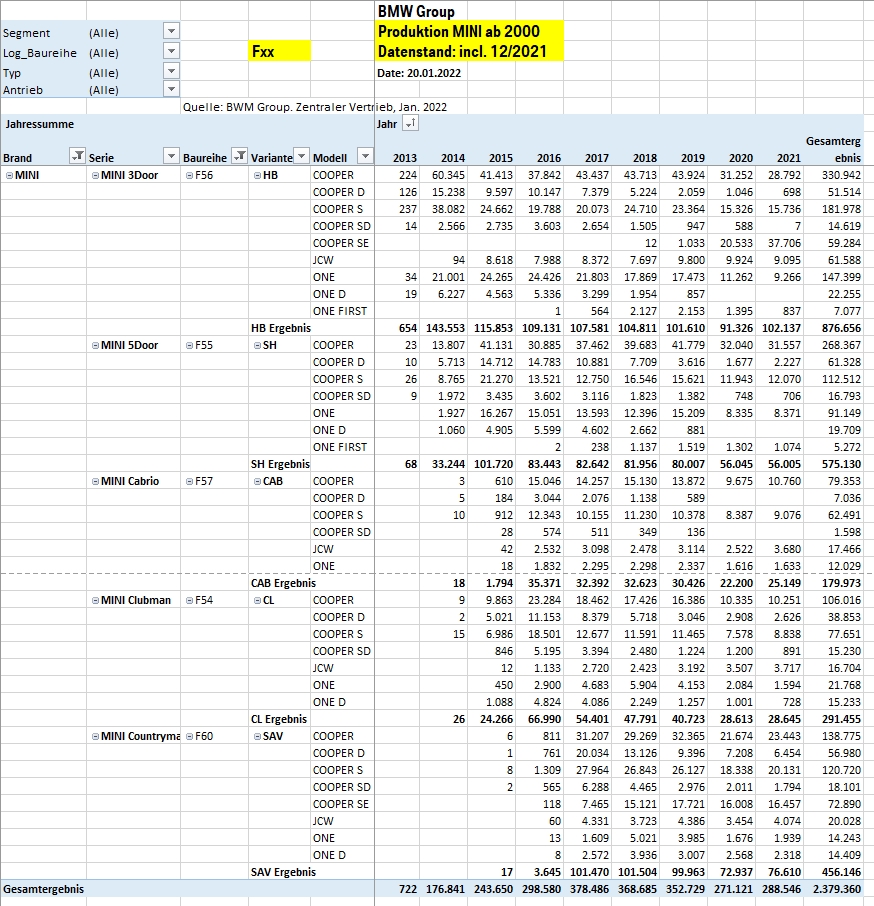Screen dimensions: 874x906
Task: Open the Baureihe column filter button
Action: (x=239, y=156)
